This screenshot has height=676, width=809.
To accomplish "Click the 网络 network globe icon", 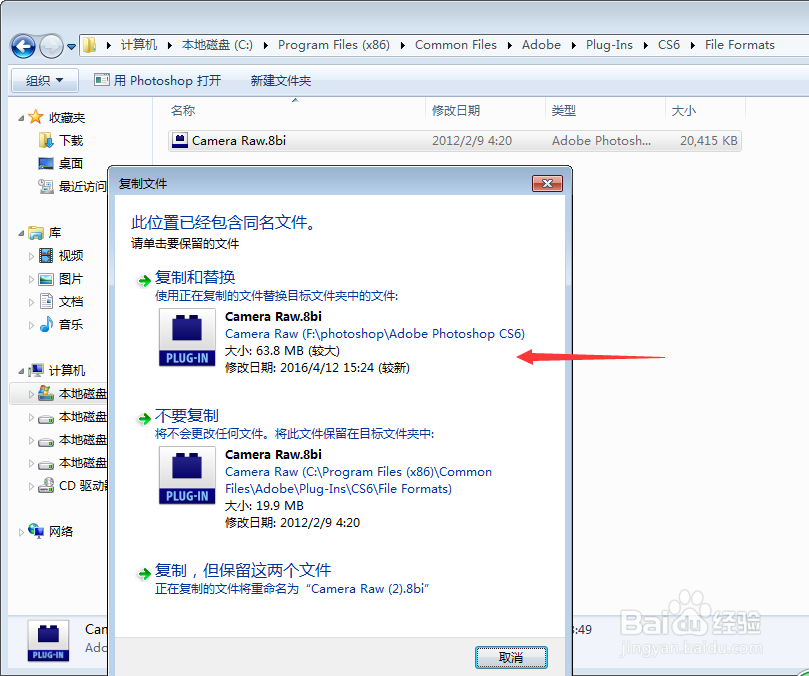I will coord(36,530).
